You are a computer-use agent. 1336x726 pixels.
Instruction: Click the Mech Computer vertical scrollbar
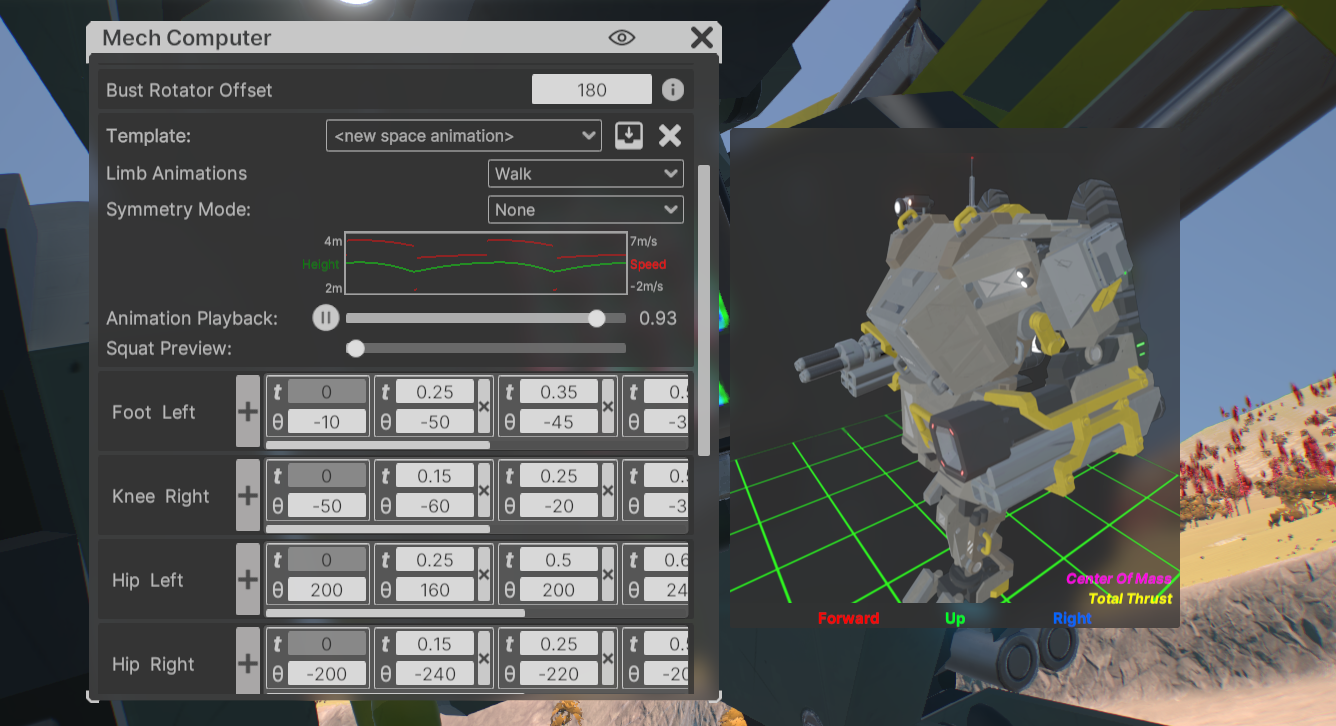[704, 310]
